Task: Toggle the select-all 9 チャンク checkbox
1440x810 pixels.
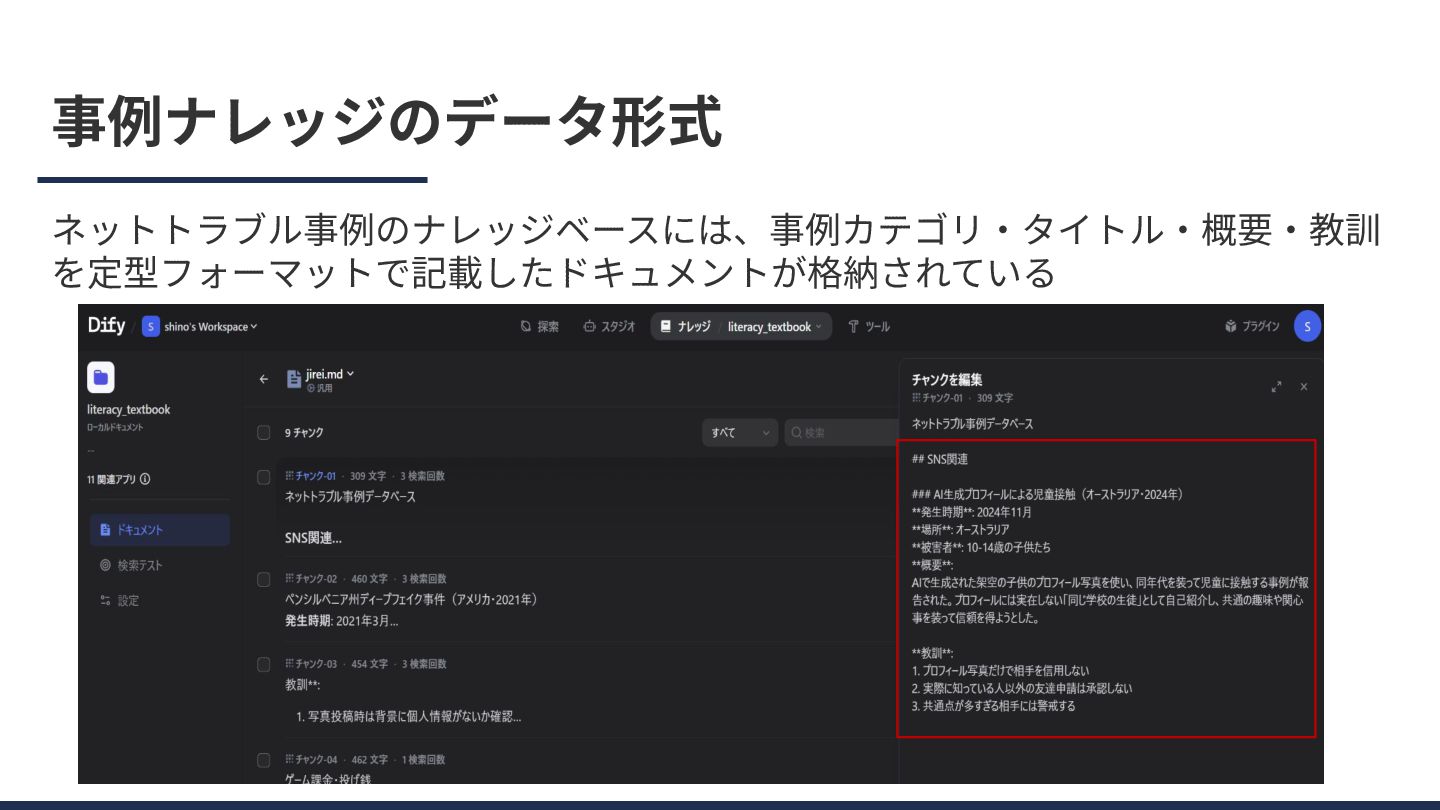Action: 264,433
